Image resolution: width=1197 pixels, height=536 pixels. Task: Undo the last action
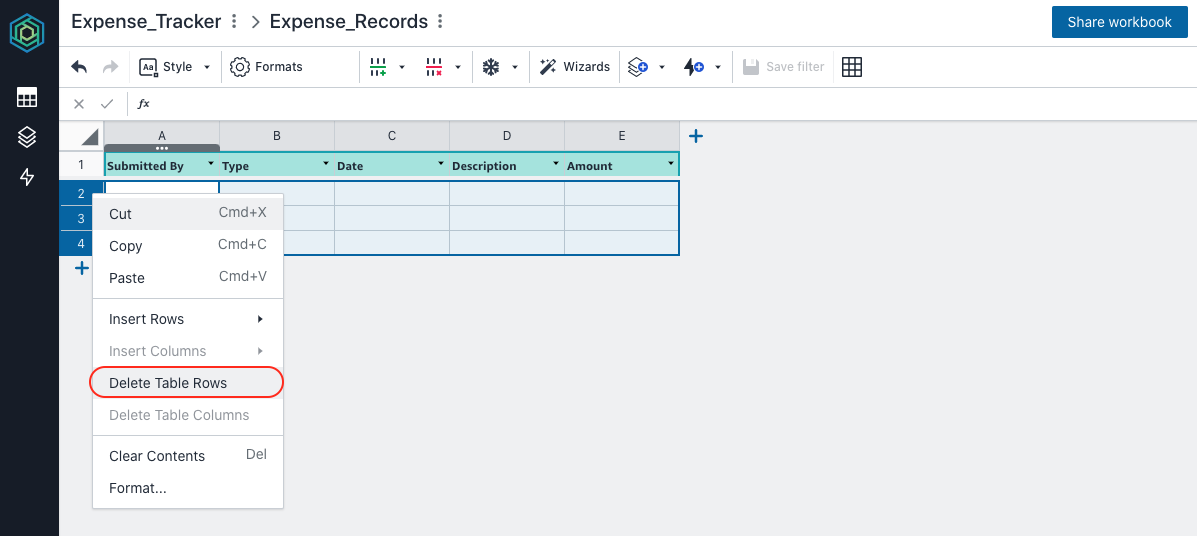(x=79, y=66)
